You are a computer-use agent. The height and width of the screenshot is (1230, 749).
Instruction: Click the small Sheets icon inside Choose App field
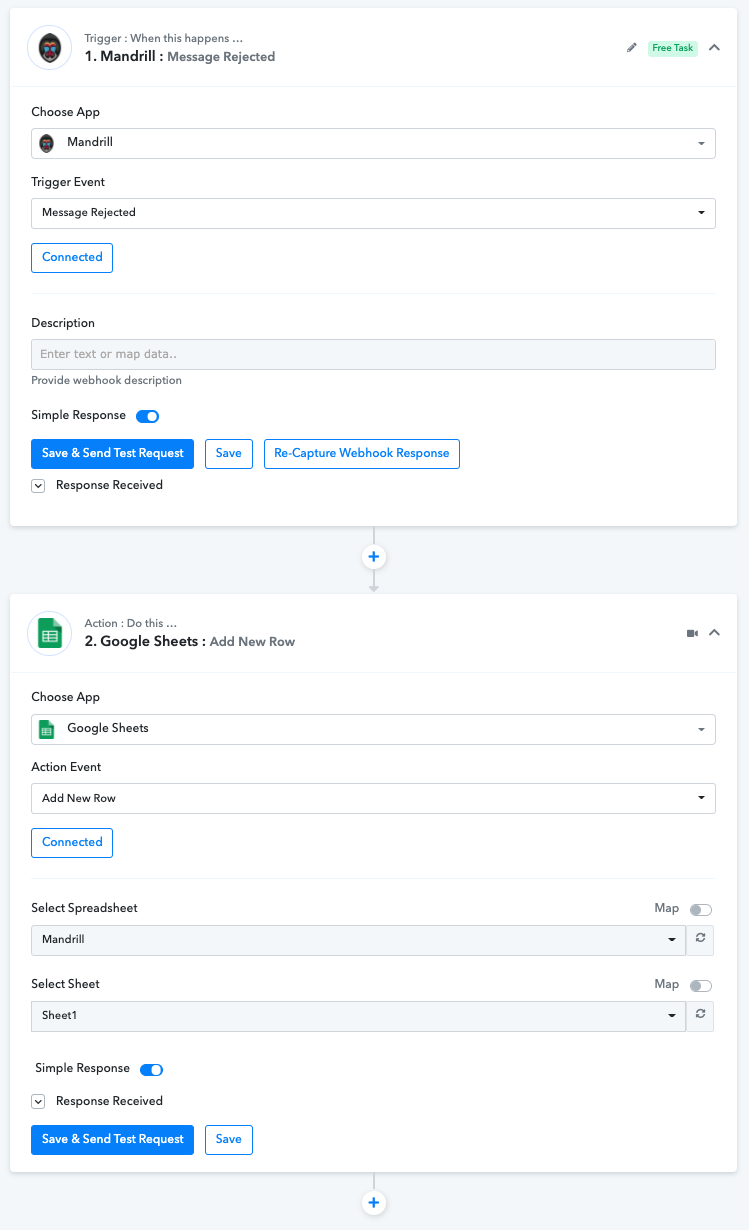(x=46, y=729)
